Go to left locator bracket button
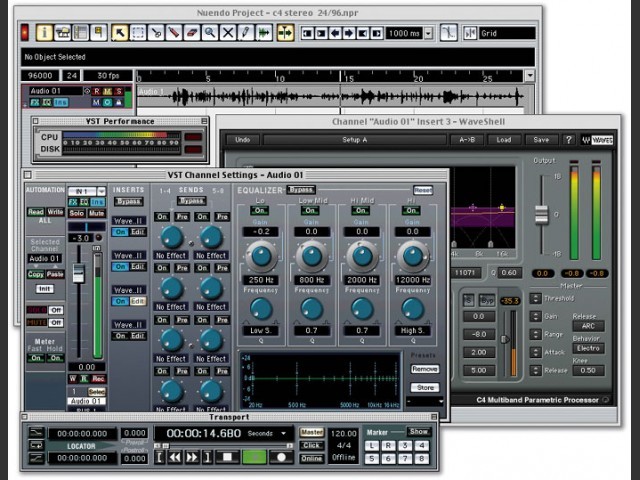This screenshot has width=640, height=480. (x=160, y=457)
